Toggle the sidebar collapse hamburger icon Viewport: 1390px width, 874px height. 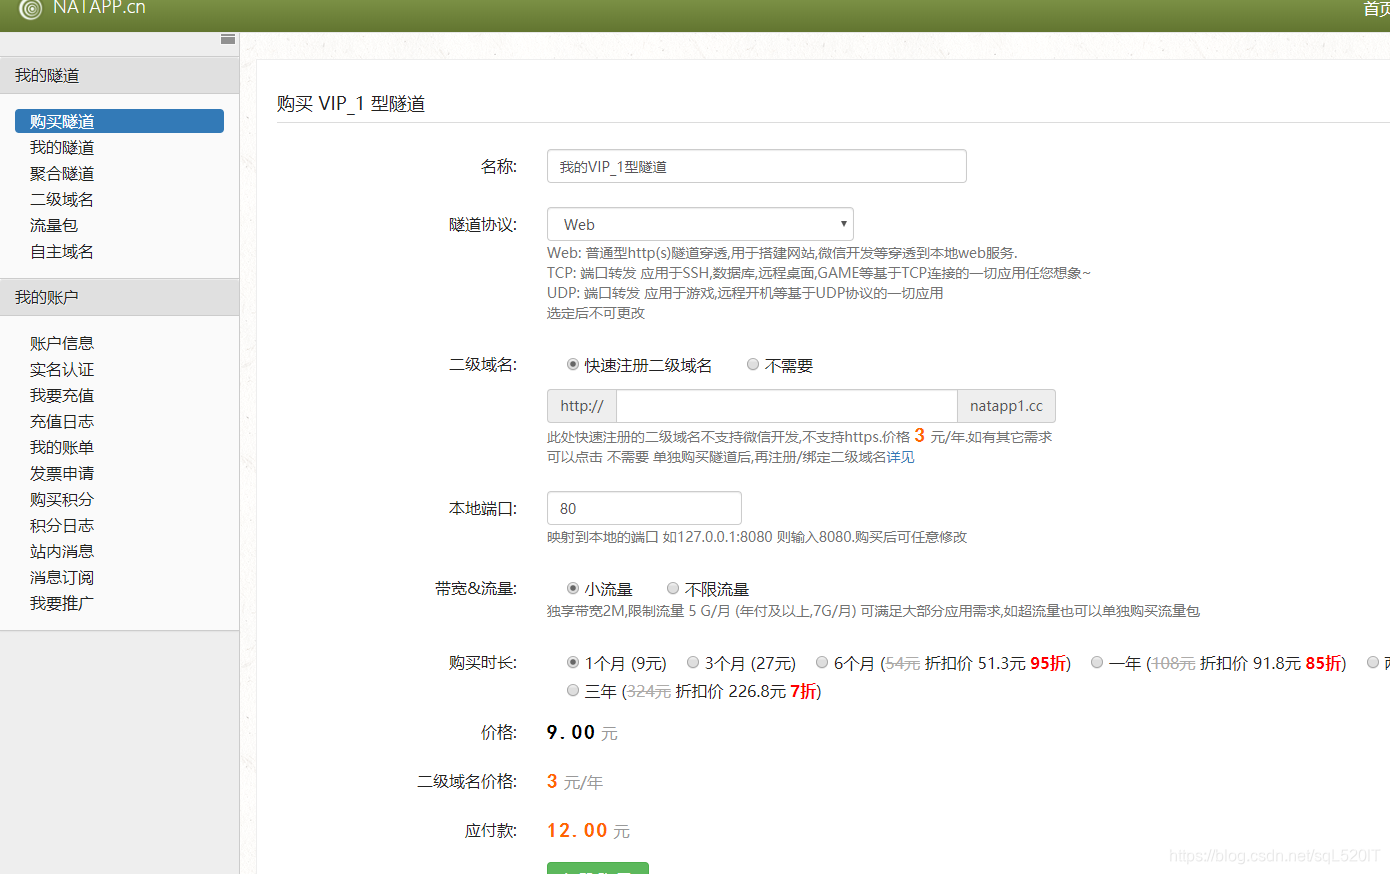[228, 39]
